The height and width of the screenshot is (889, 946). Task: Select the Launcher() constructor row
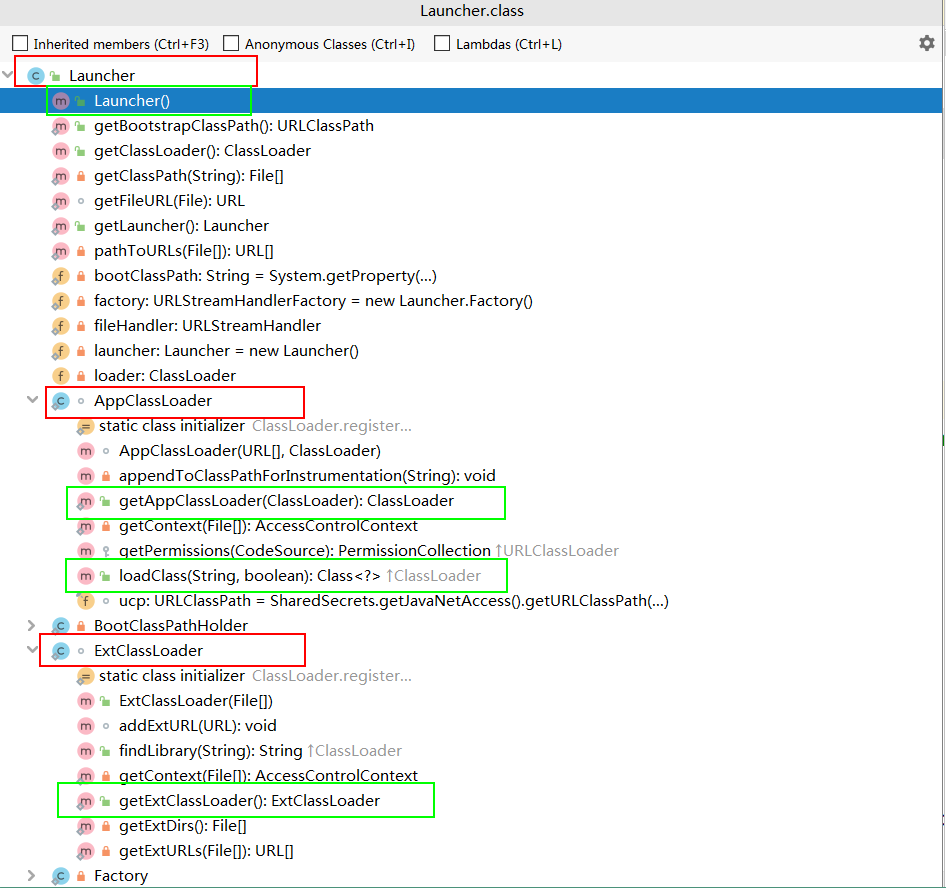(x=471, y=101)
